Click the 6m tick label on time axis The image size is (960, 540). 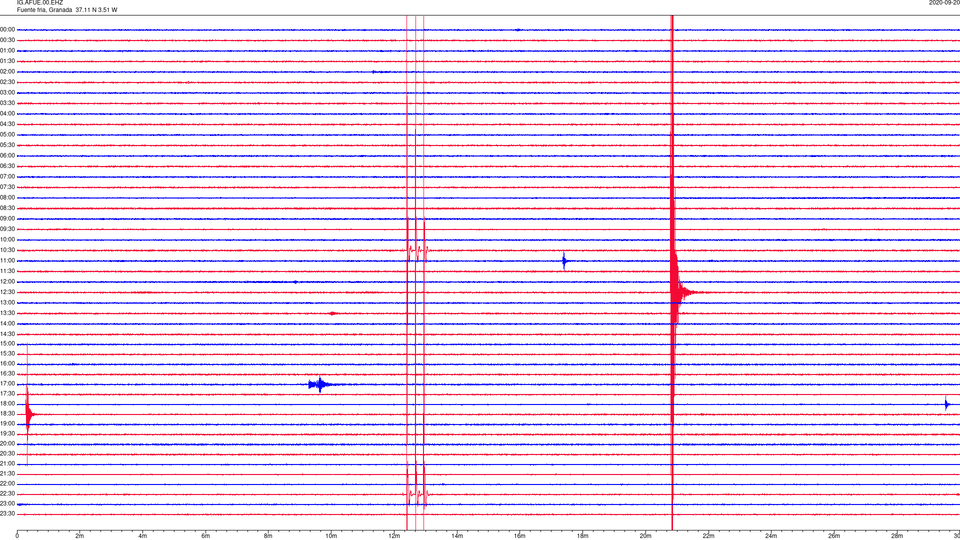click(x=205, y=536)
